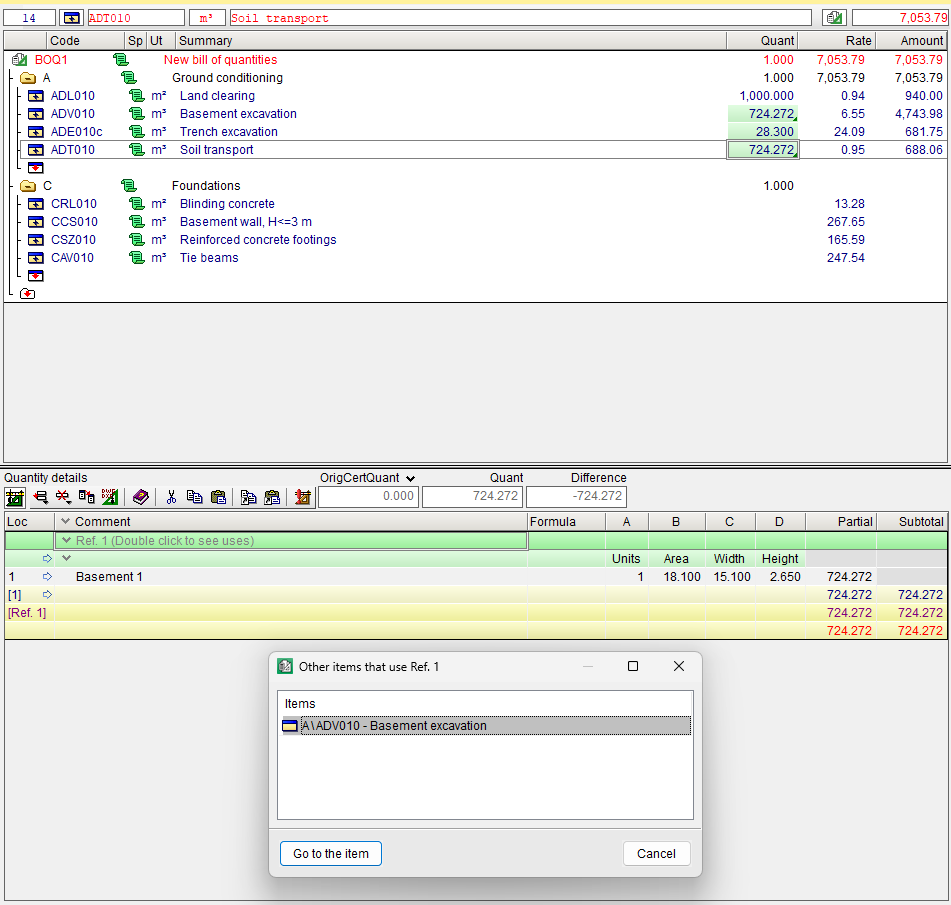Click the paste clipboard icon
This screenshot has height=905, width=951.
[x=218, y=497]
